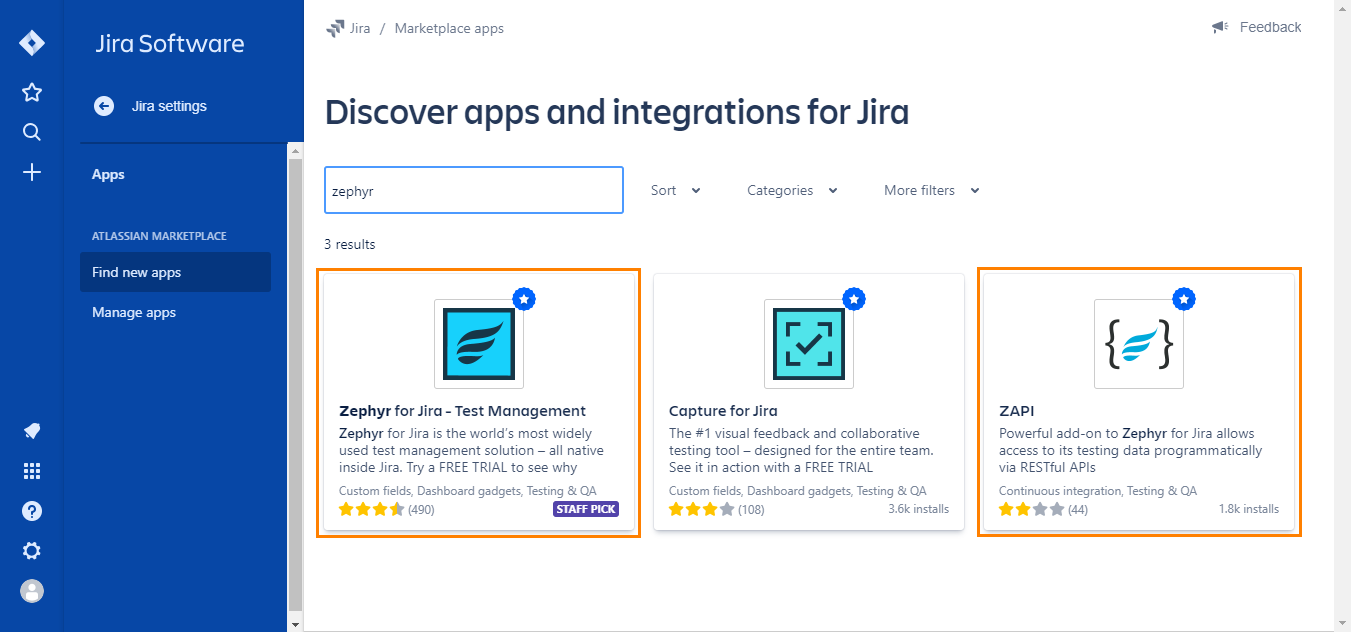Click the global search magnifier icon

tap(32, 132)
